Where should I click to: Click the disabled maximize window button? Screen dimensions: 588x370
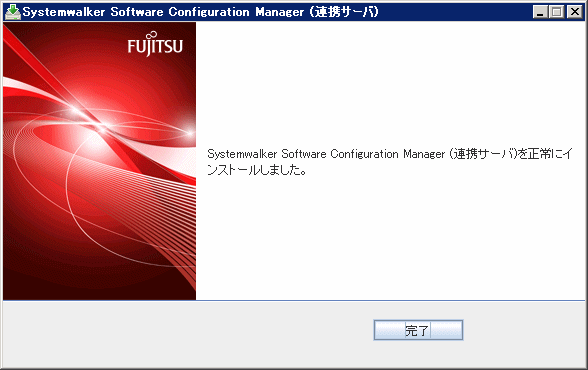click(x=557, y=12)
